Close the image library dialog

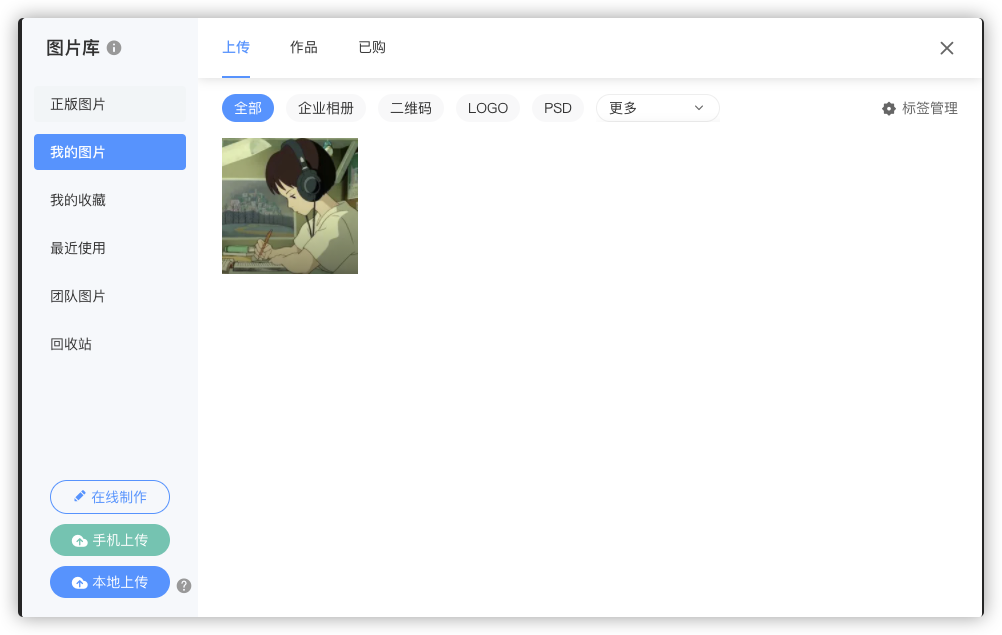pos(946,47)
